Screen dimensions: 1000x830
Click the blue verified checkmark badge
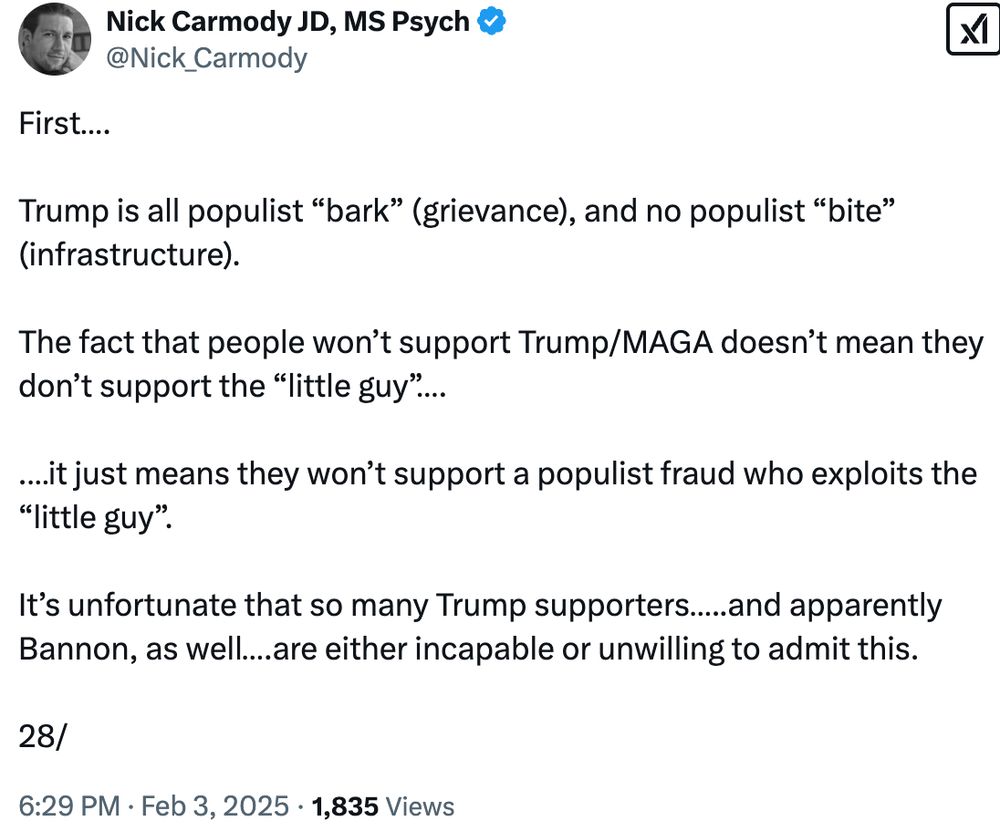click(x=492, y=22)
